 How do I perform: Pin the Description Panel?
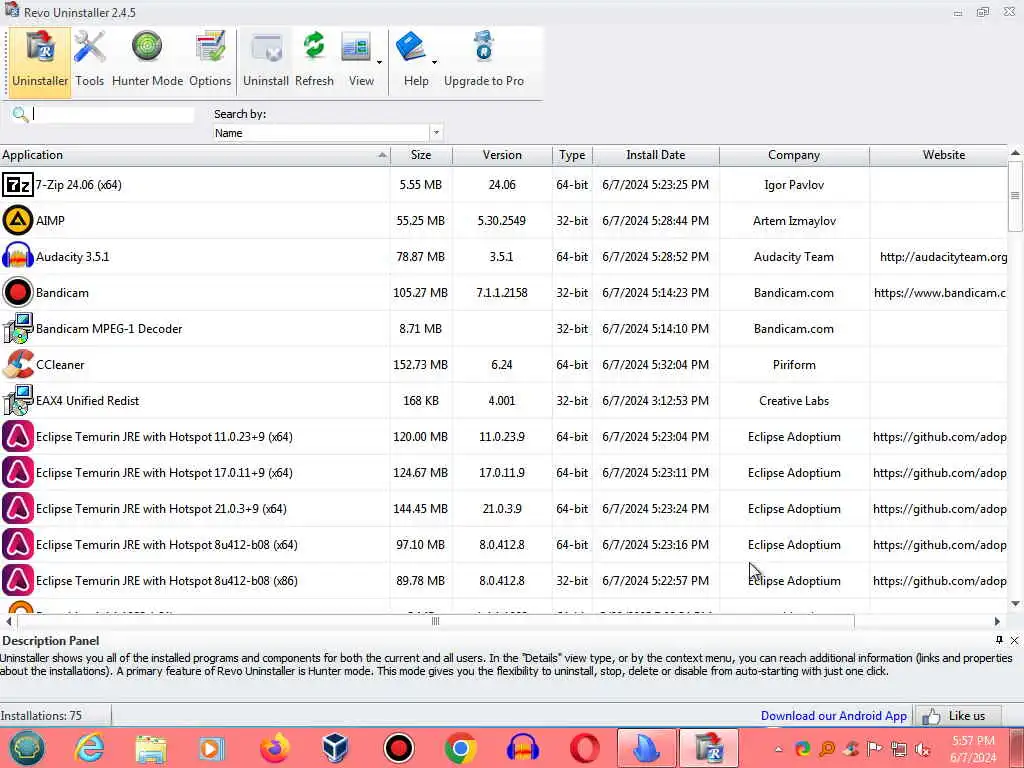click(x=999, y=640)
